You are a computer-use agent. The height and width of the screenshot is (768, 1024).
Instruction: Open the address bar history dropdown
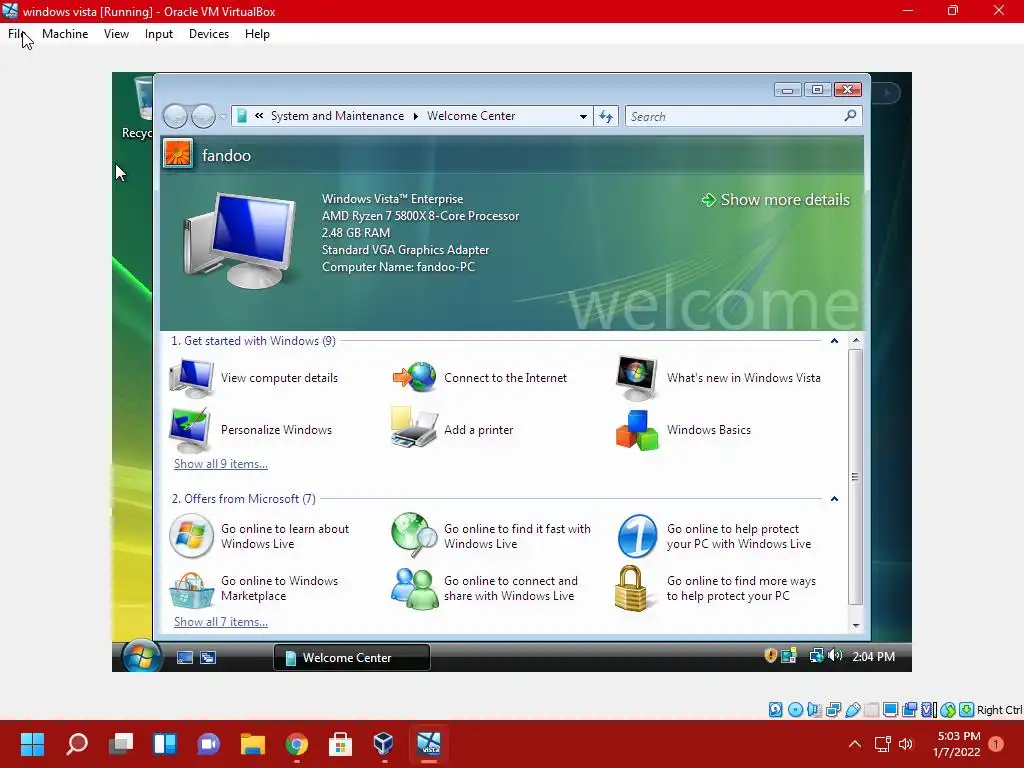[583, 116]
